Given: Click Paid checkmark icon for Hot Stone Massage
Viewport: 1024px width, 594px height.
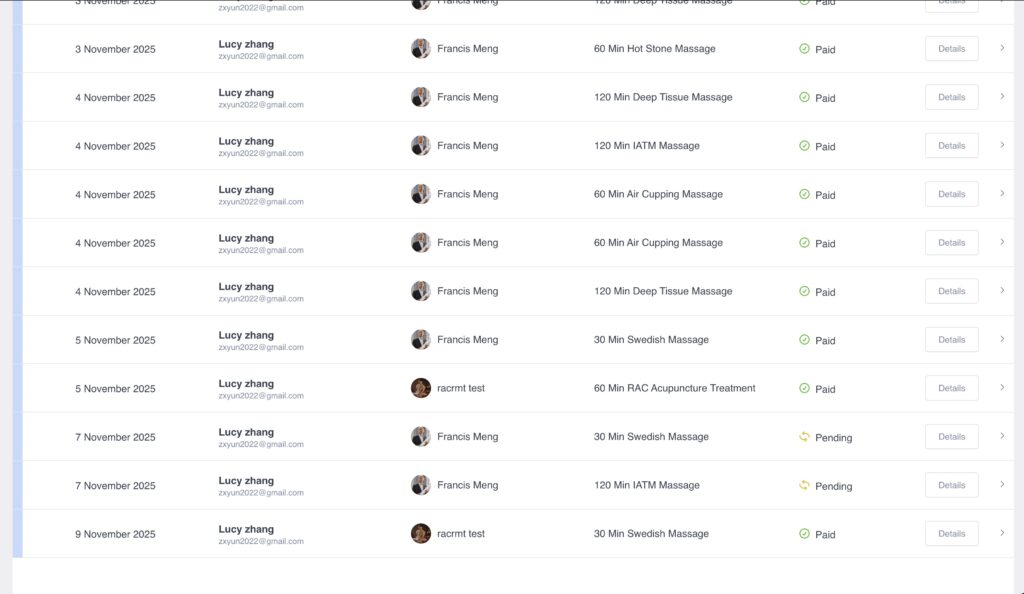Looking at the screenshot, I should [804, 49].
